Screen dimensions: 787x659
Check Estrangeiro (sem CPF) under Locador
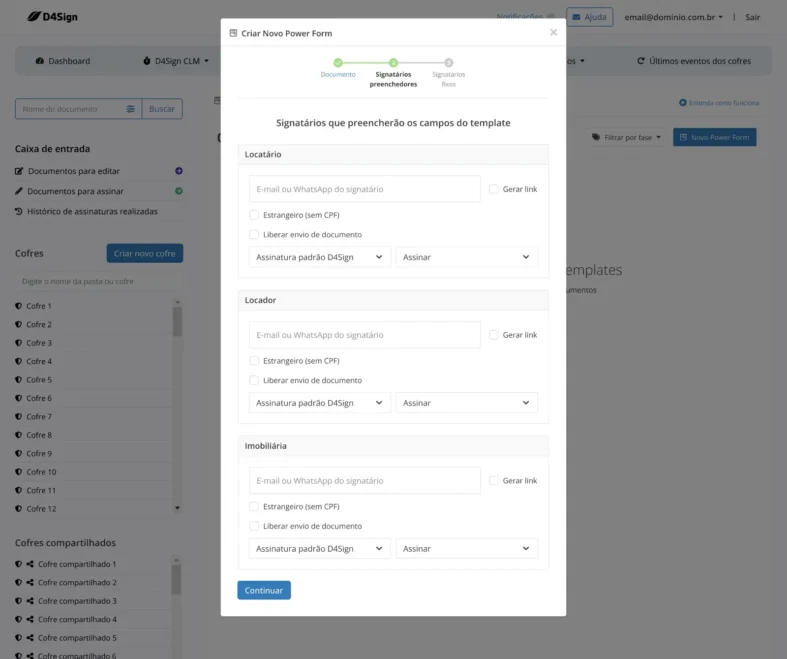click(x=254, y=360)
